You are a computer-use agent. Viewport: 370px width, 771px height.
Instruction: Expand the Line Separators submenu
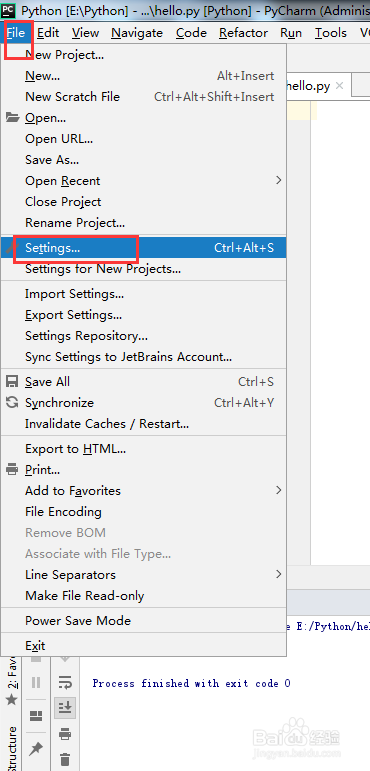tap(144, 575)
